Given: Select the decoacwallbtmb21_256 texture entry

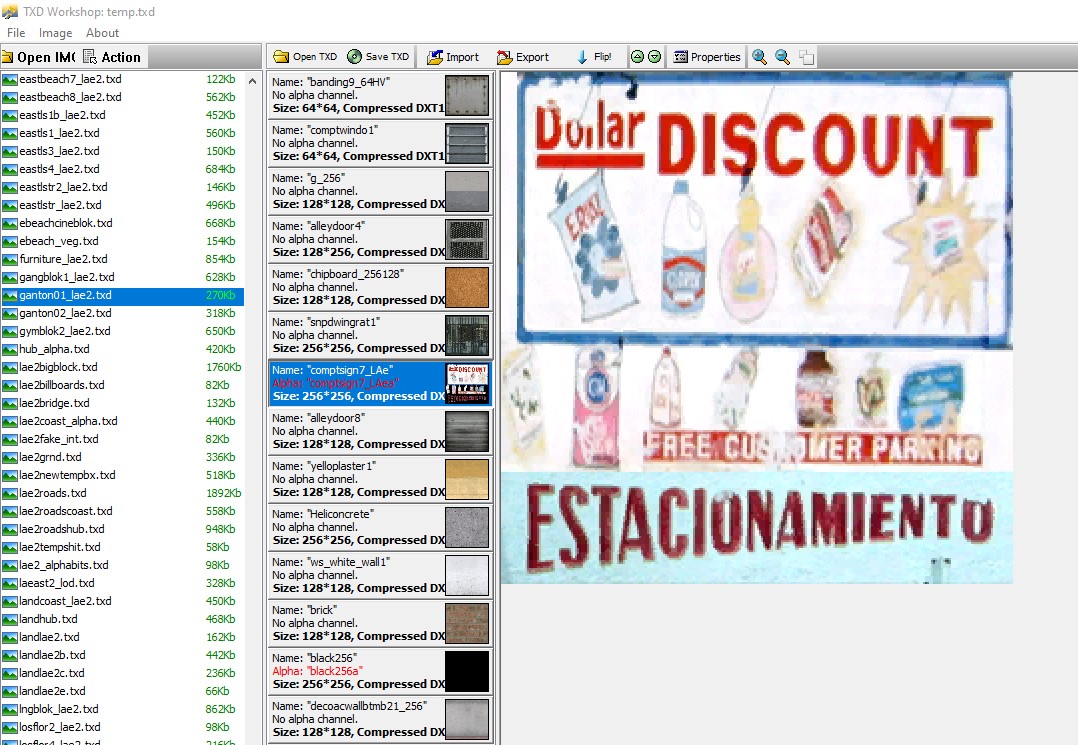Looking at the screenshot, I should pos(380,719).
